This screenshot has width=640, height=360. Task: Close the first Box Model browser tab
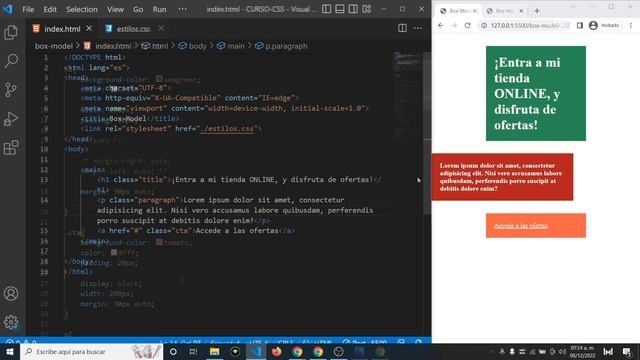tap(475, 11)
